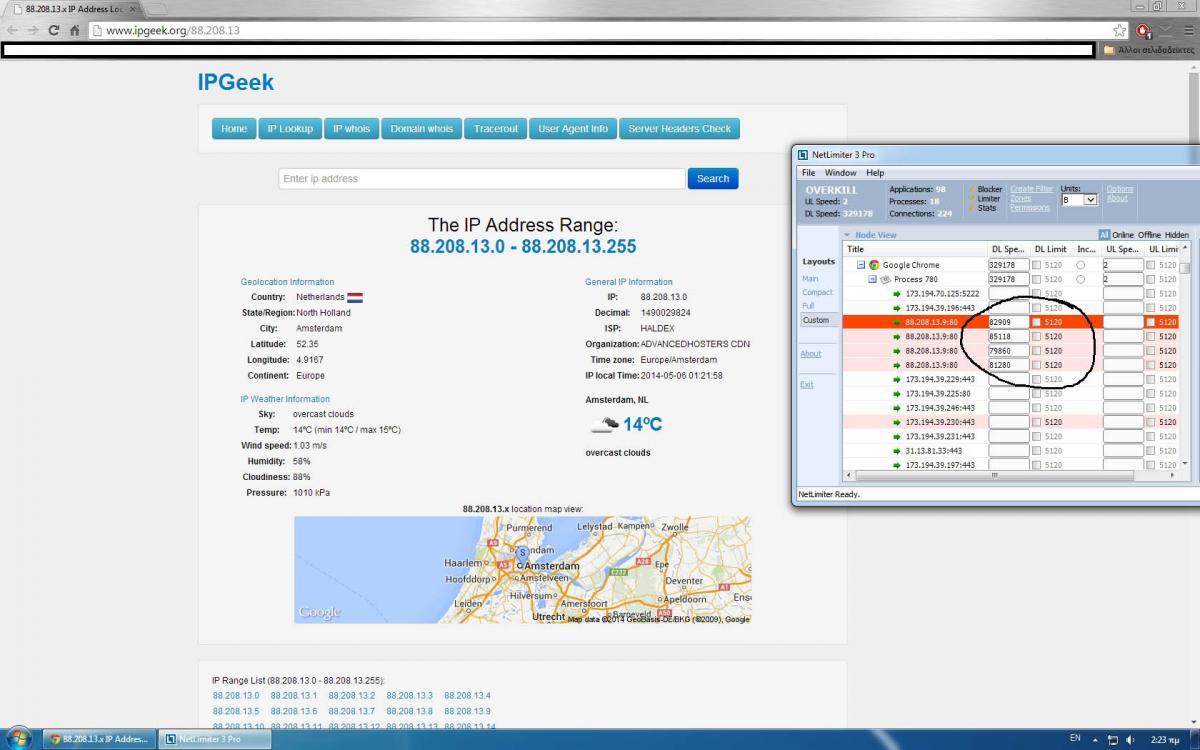This screenshot has height=750, width=1200.
Task: Click the Process 780 gear icon
Action: [x=885, y=279]
